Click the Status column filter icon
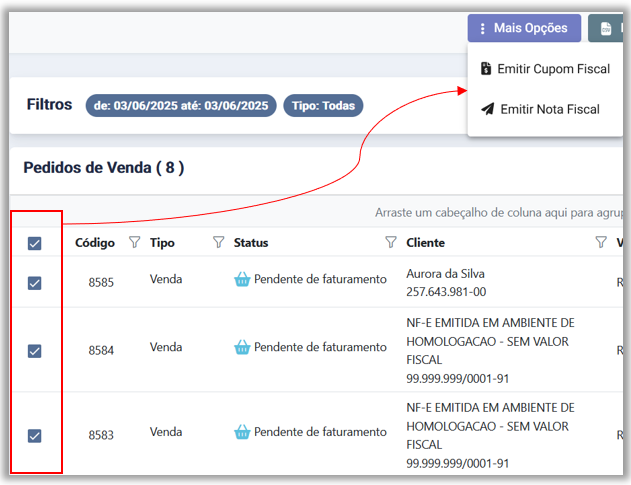Screen dimensions: 631x485 [391, 242]
